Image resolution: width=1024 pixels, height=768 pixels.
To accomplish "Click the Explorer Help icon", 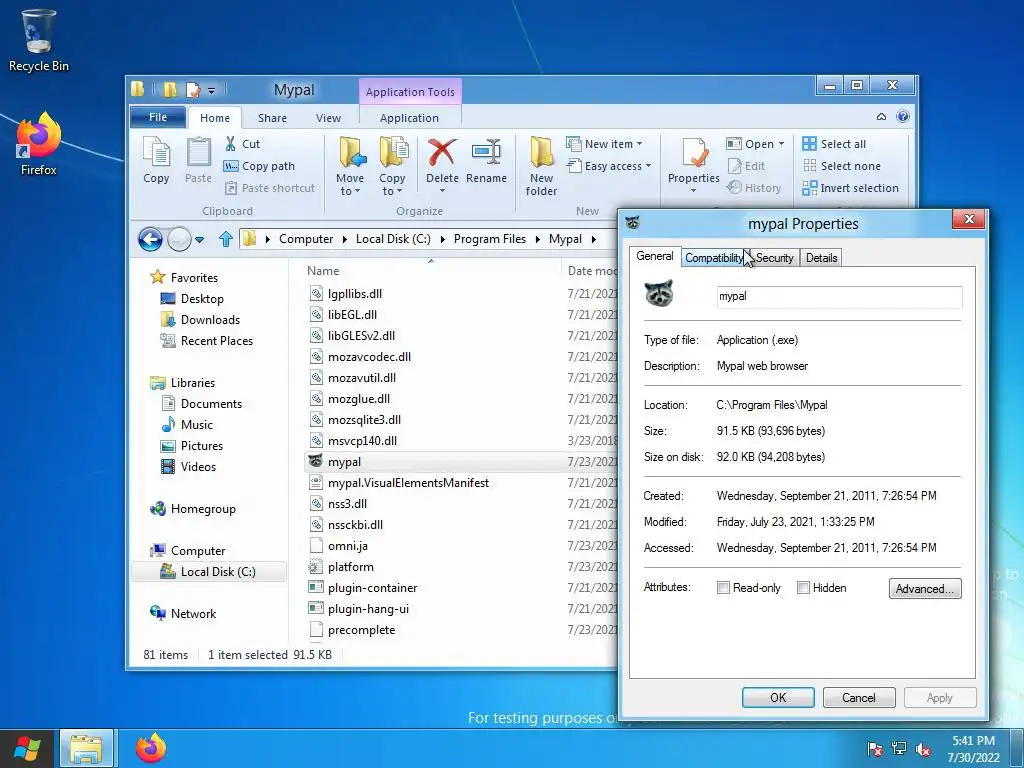I will (903, 116).
